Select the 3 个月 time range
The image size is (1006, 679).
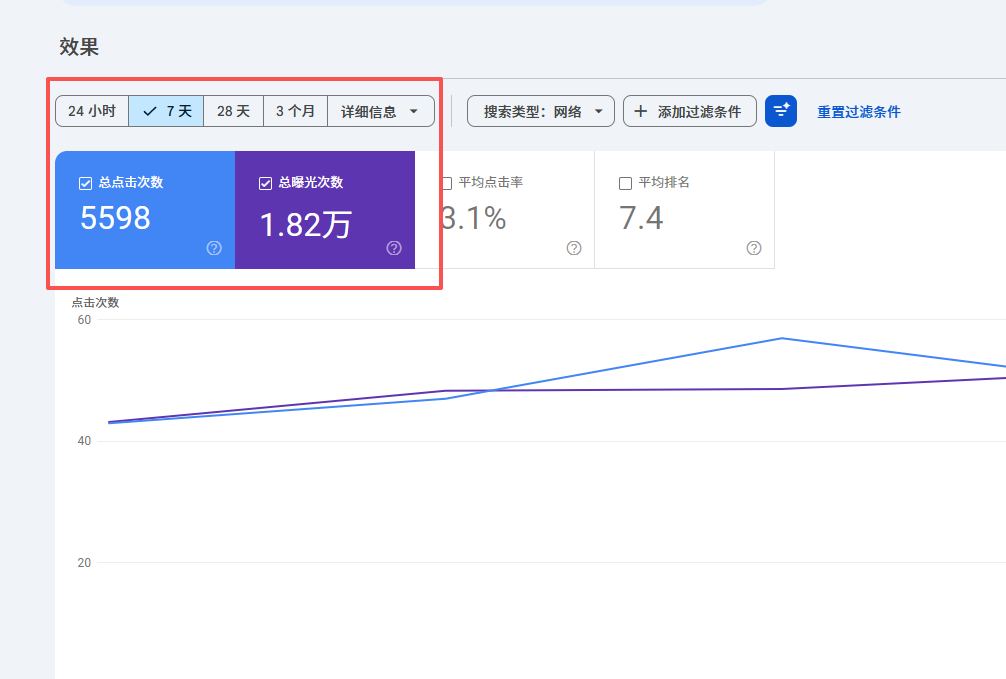(295, 110)
